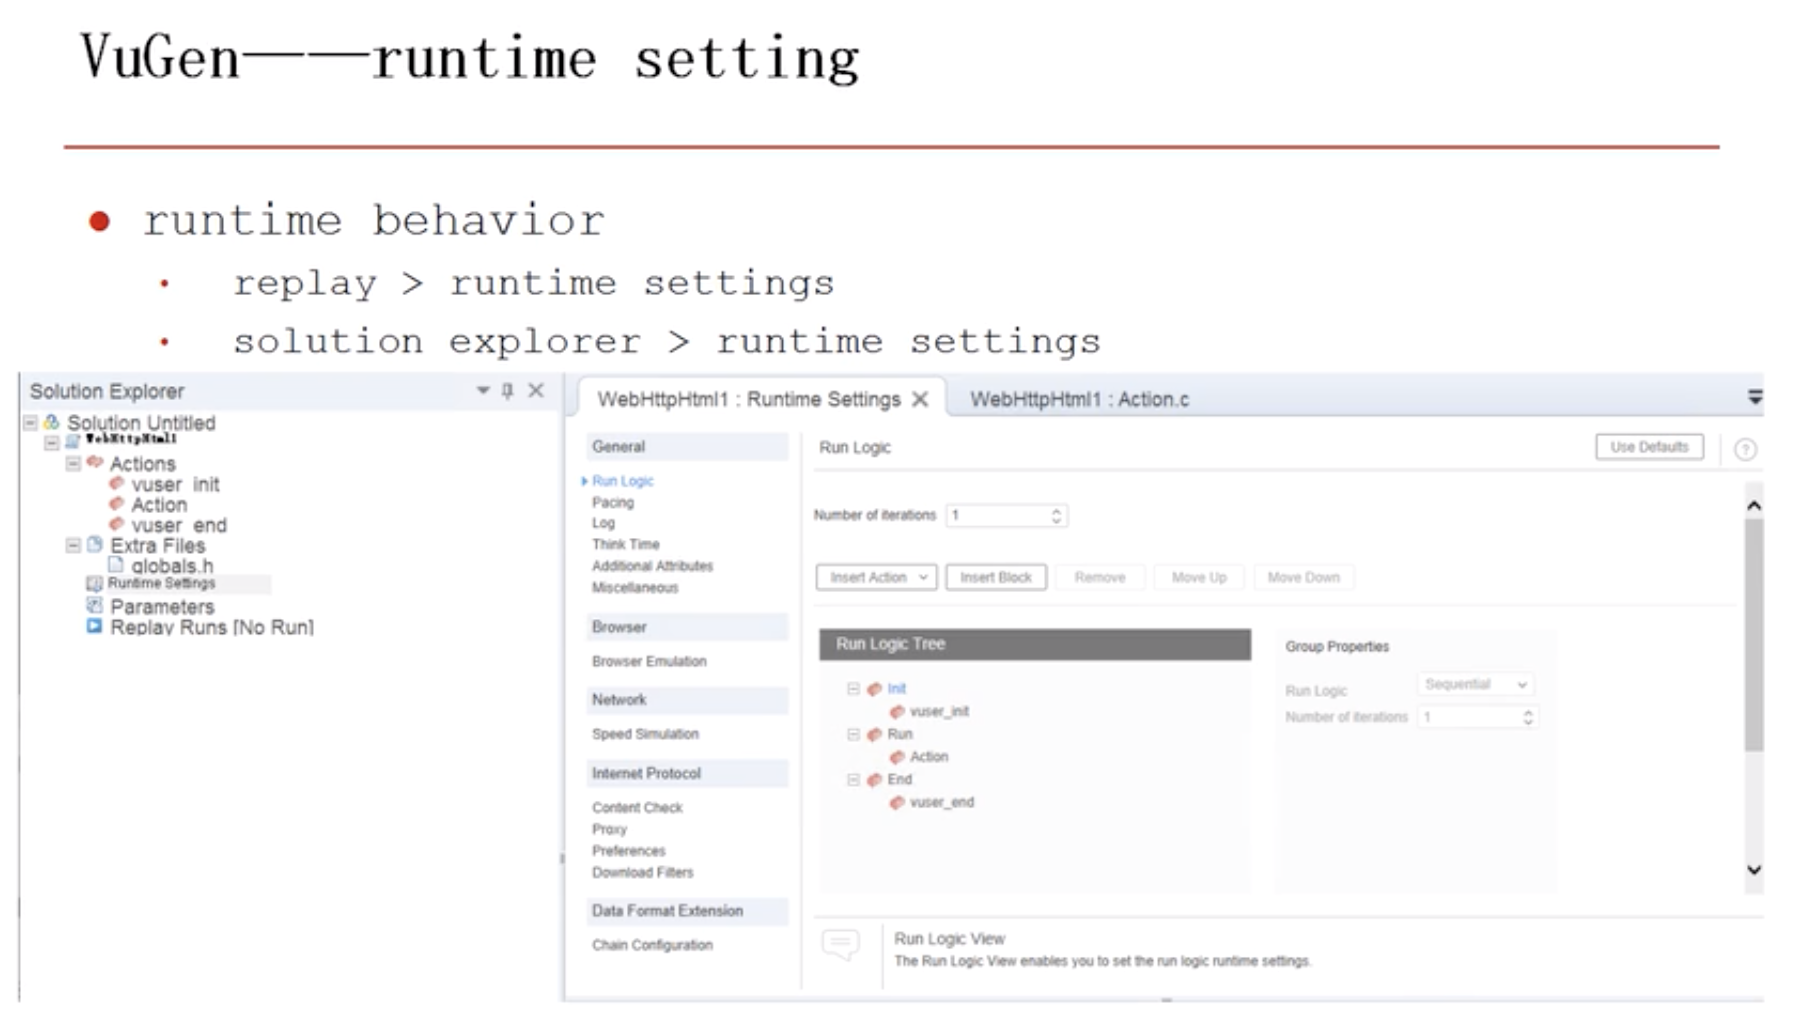Select Log settings category
Screen dimensions: 1808x1012
[x=603, y=523]
